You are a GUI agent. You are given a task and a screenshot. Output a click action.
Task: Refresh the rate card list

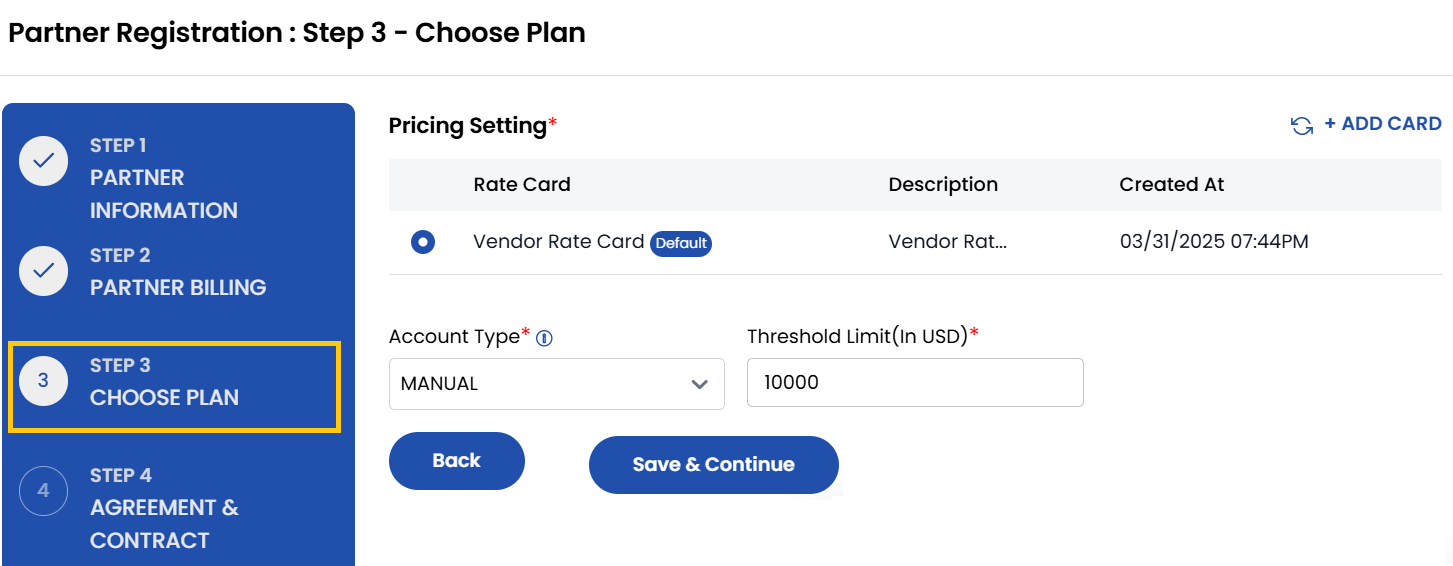(x=1301, y=126)
